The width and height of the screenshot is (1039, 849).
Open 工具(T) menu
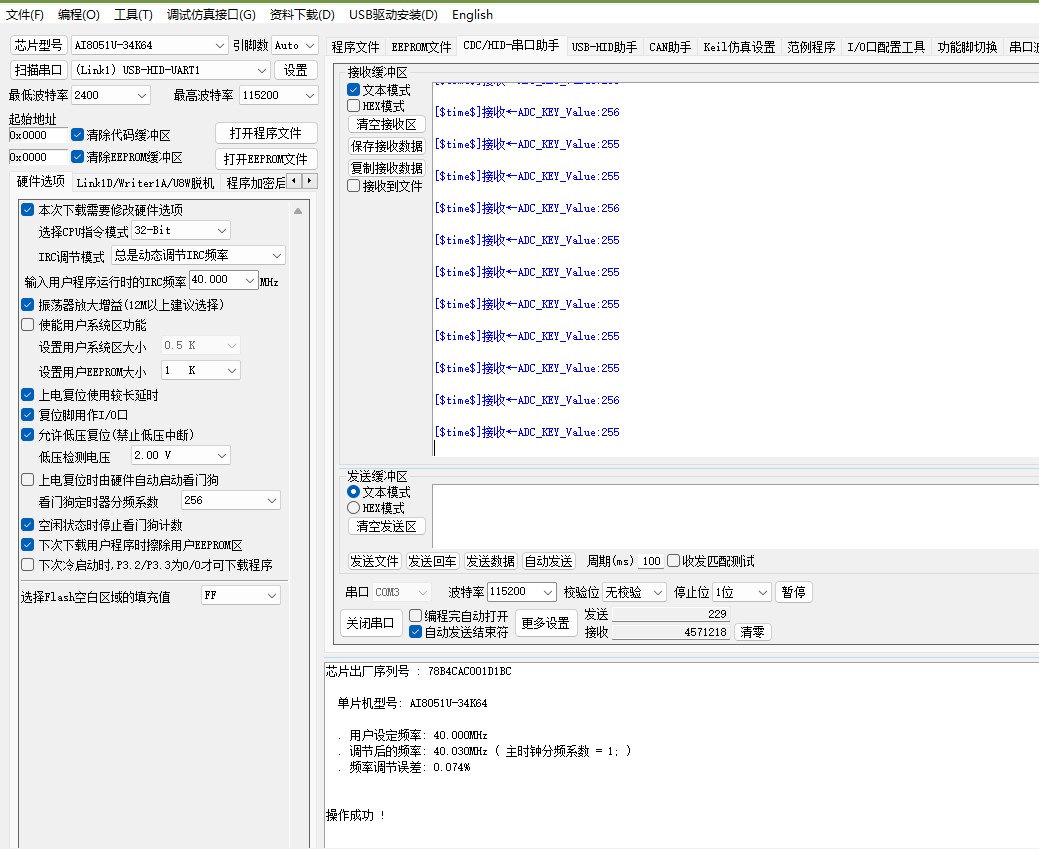pyautogui.click(x=133, y=15)
